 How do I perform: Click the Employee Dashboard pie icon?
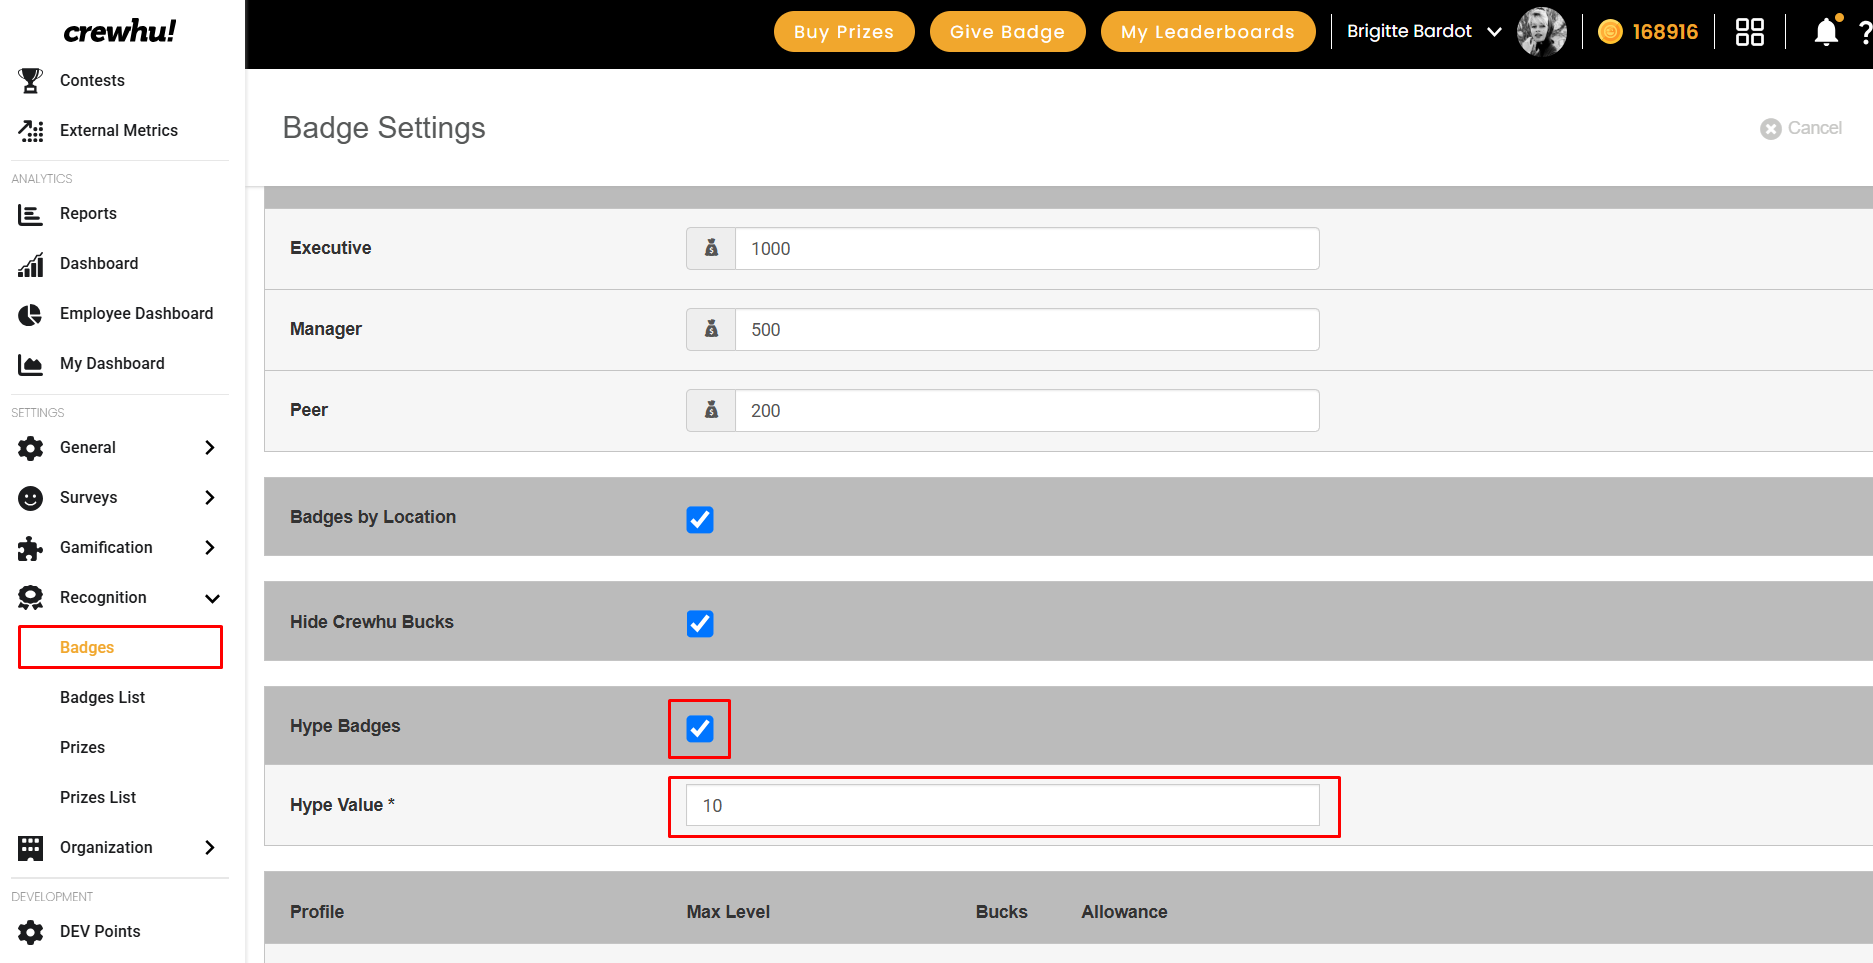click(x=31, y=314)
